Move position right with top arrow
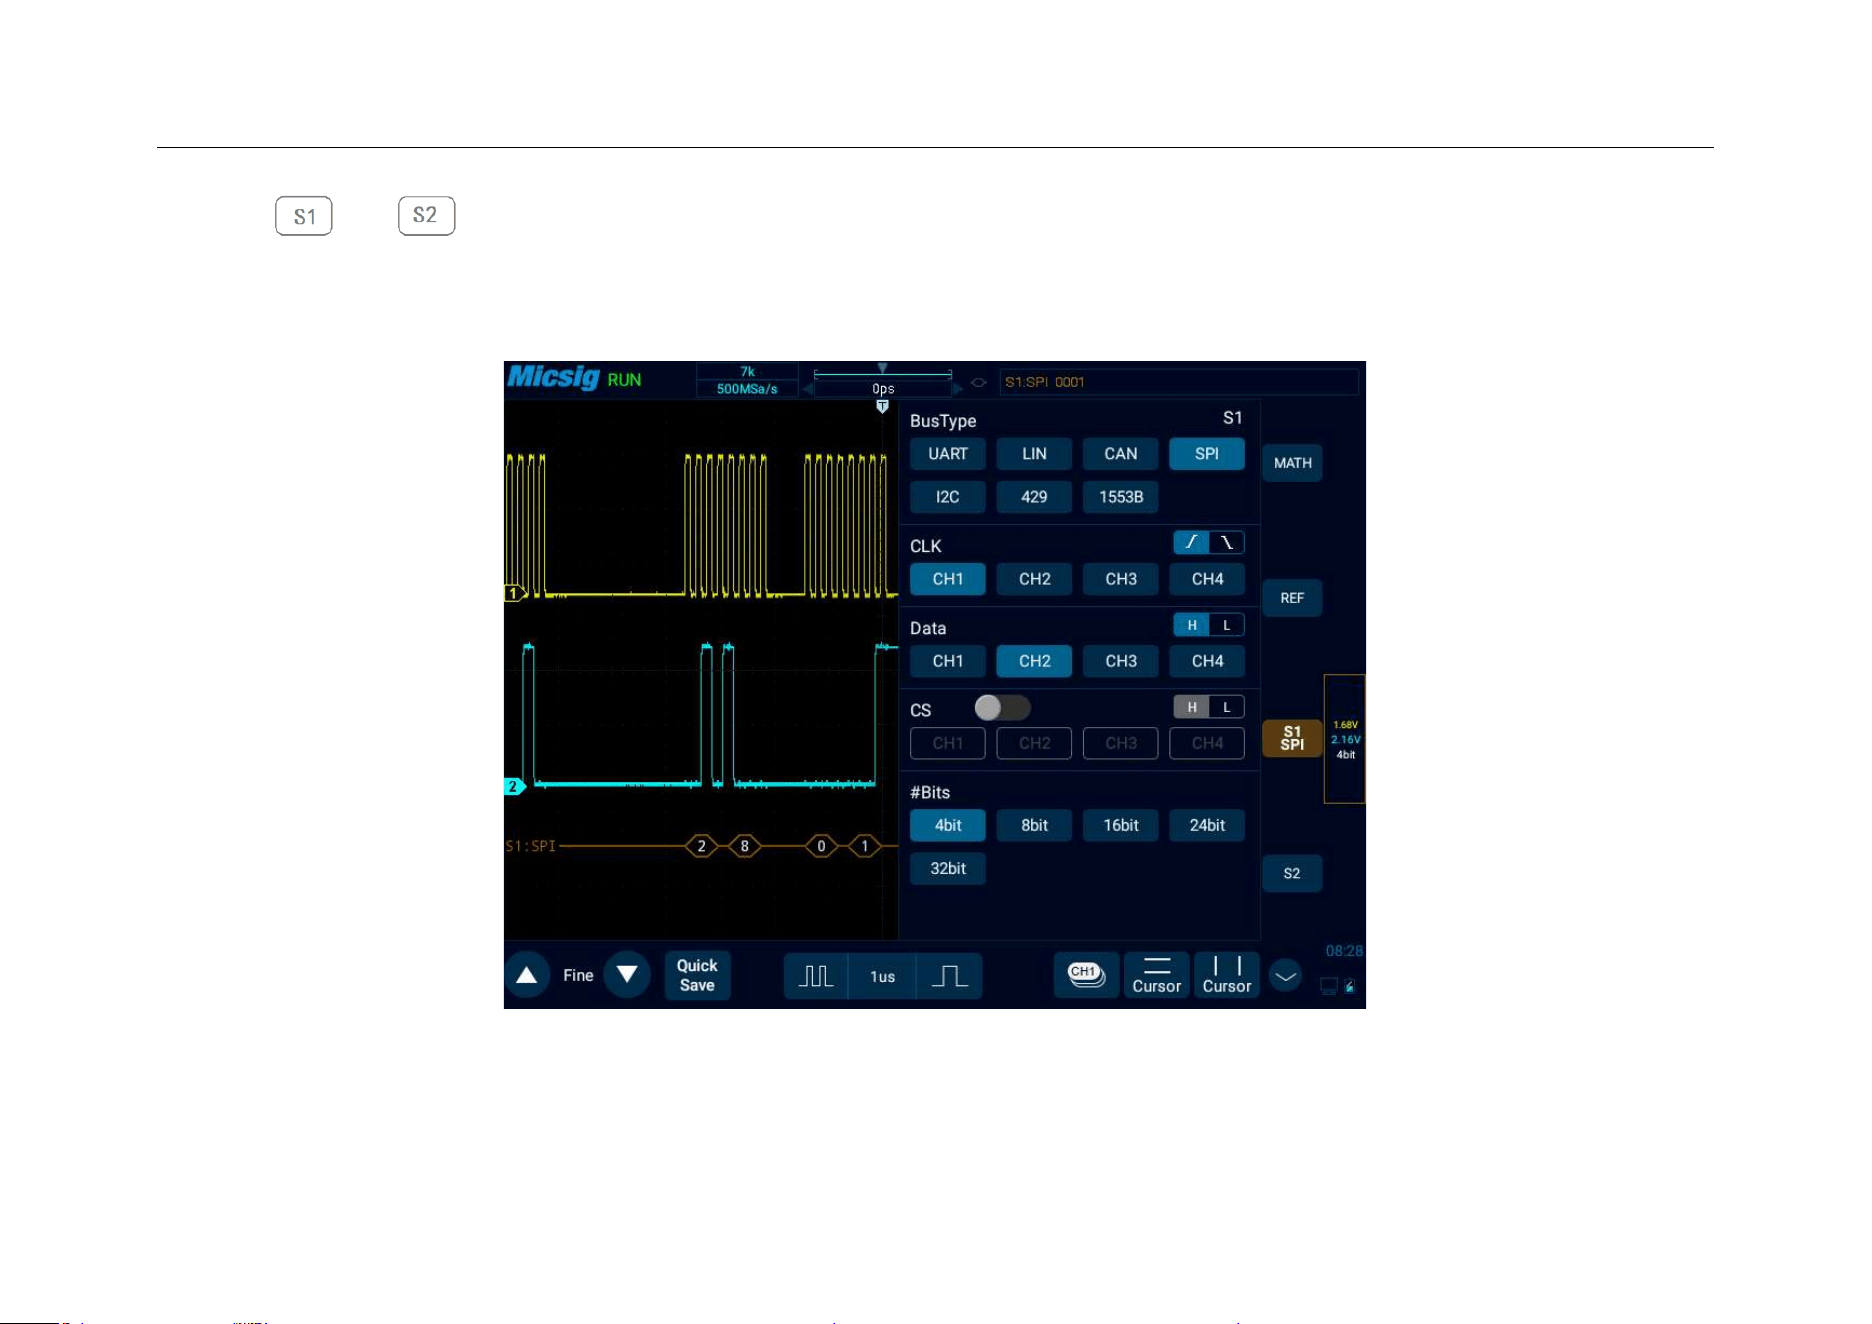The width and height of the screenshot is (1872, 1324). tap(958, 388)
